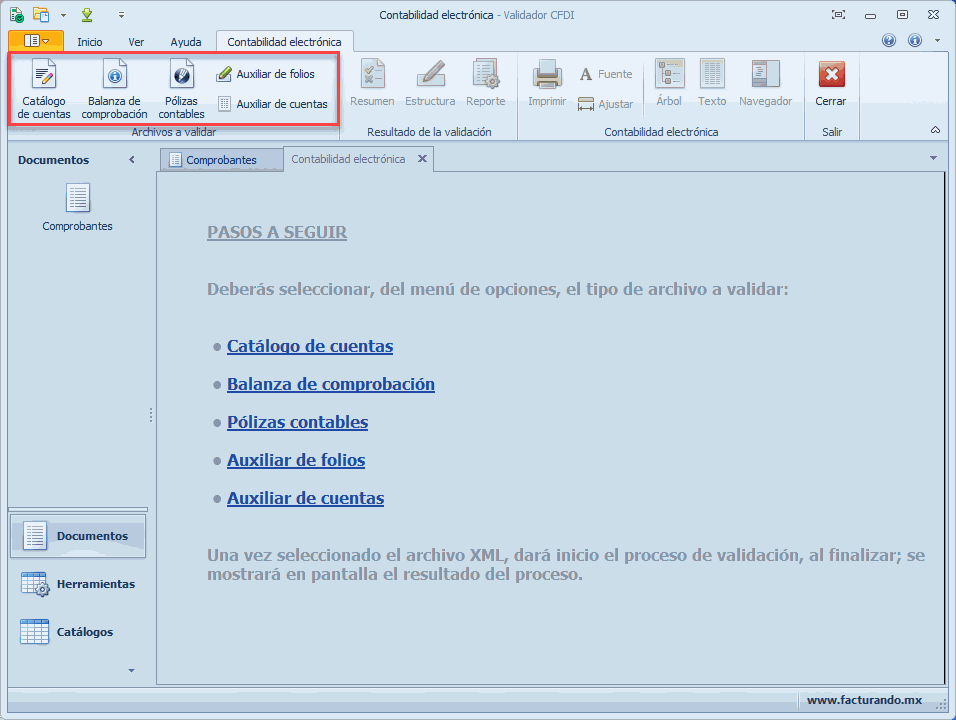Viewport: 956px width, 720px height.
Task: Open Balanza de comprobación from the ribbon
Action: (114, 89)
